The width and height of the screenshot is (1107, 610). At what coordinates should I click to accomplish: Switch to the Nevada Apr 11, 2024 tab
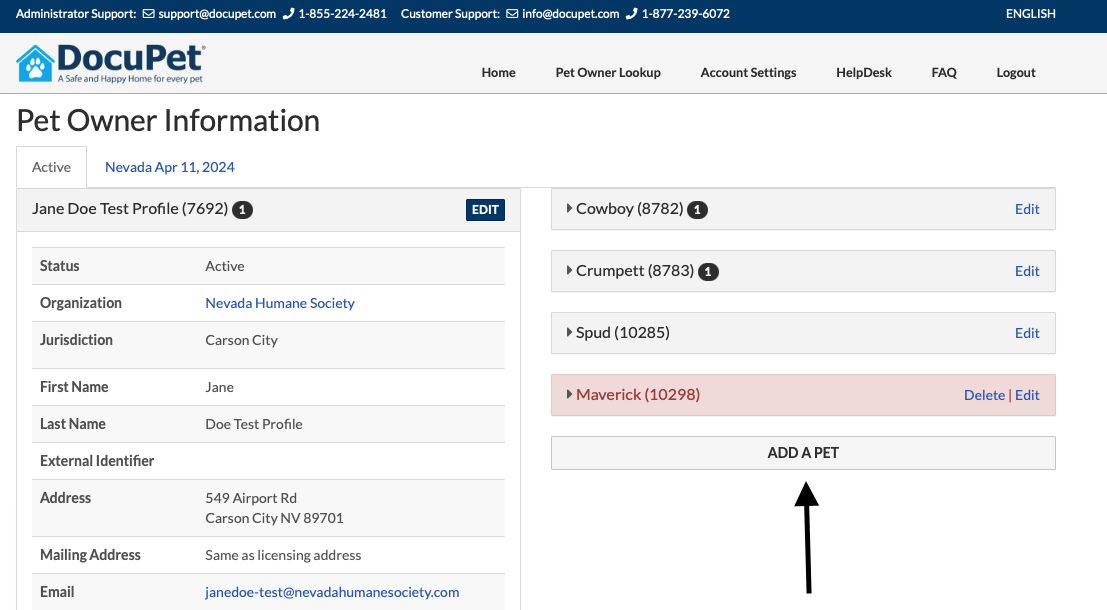pyautogui.click(x=170, y=167)
